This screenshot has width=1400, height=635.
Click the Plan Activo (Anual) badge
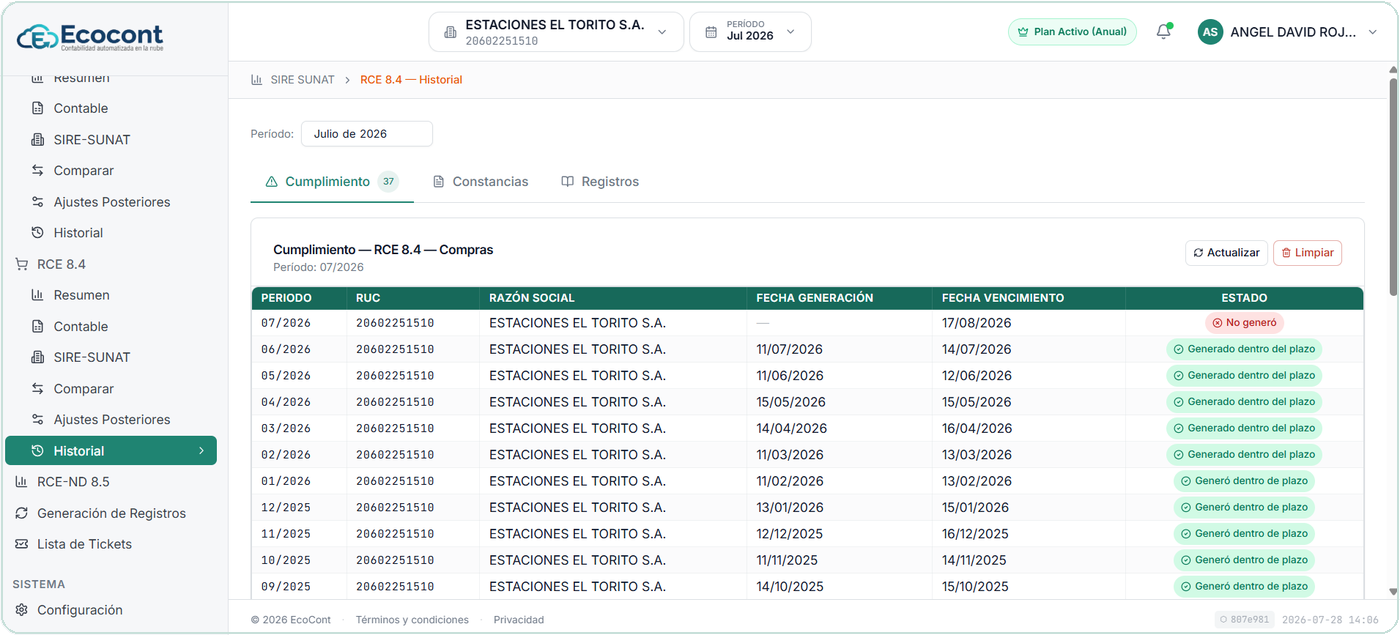click(1072, 32)
